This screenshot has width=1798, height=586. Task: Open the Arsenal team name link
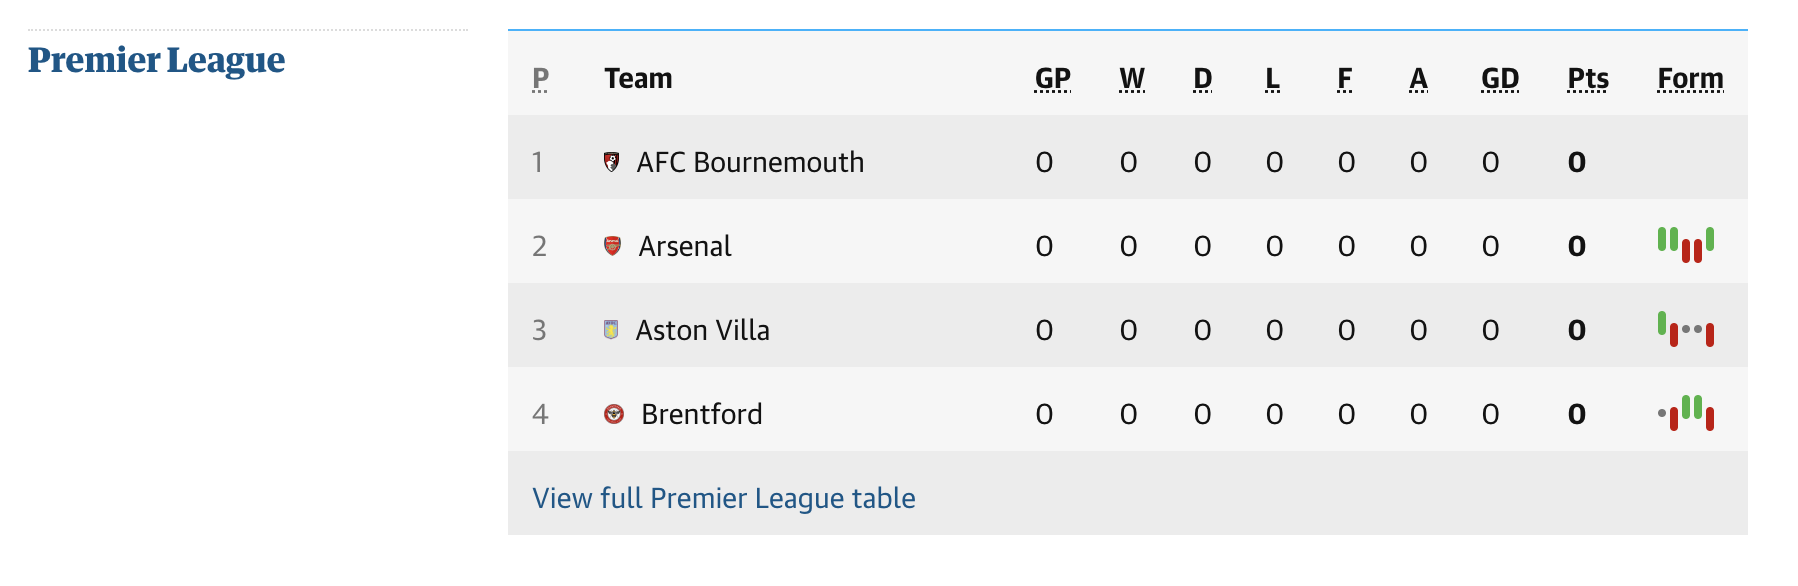coord(685,246)
